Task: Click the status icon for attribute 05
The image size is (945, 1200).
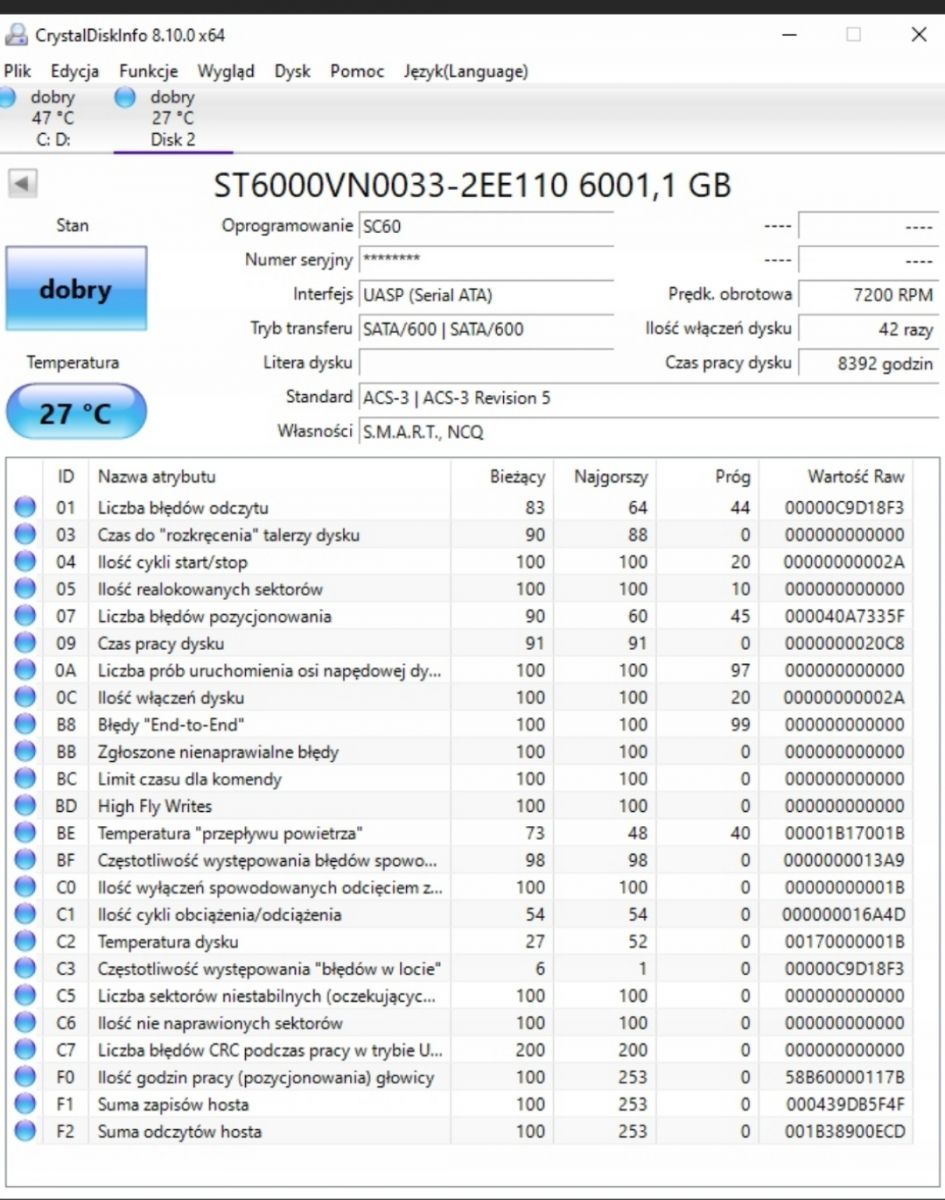Action: coord(24,589)
